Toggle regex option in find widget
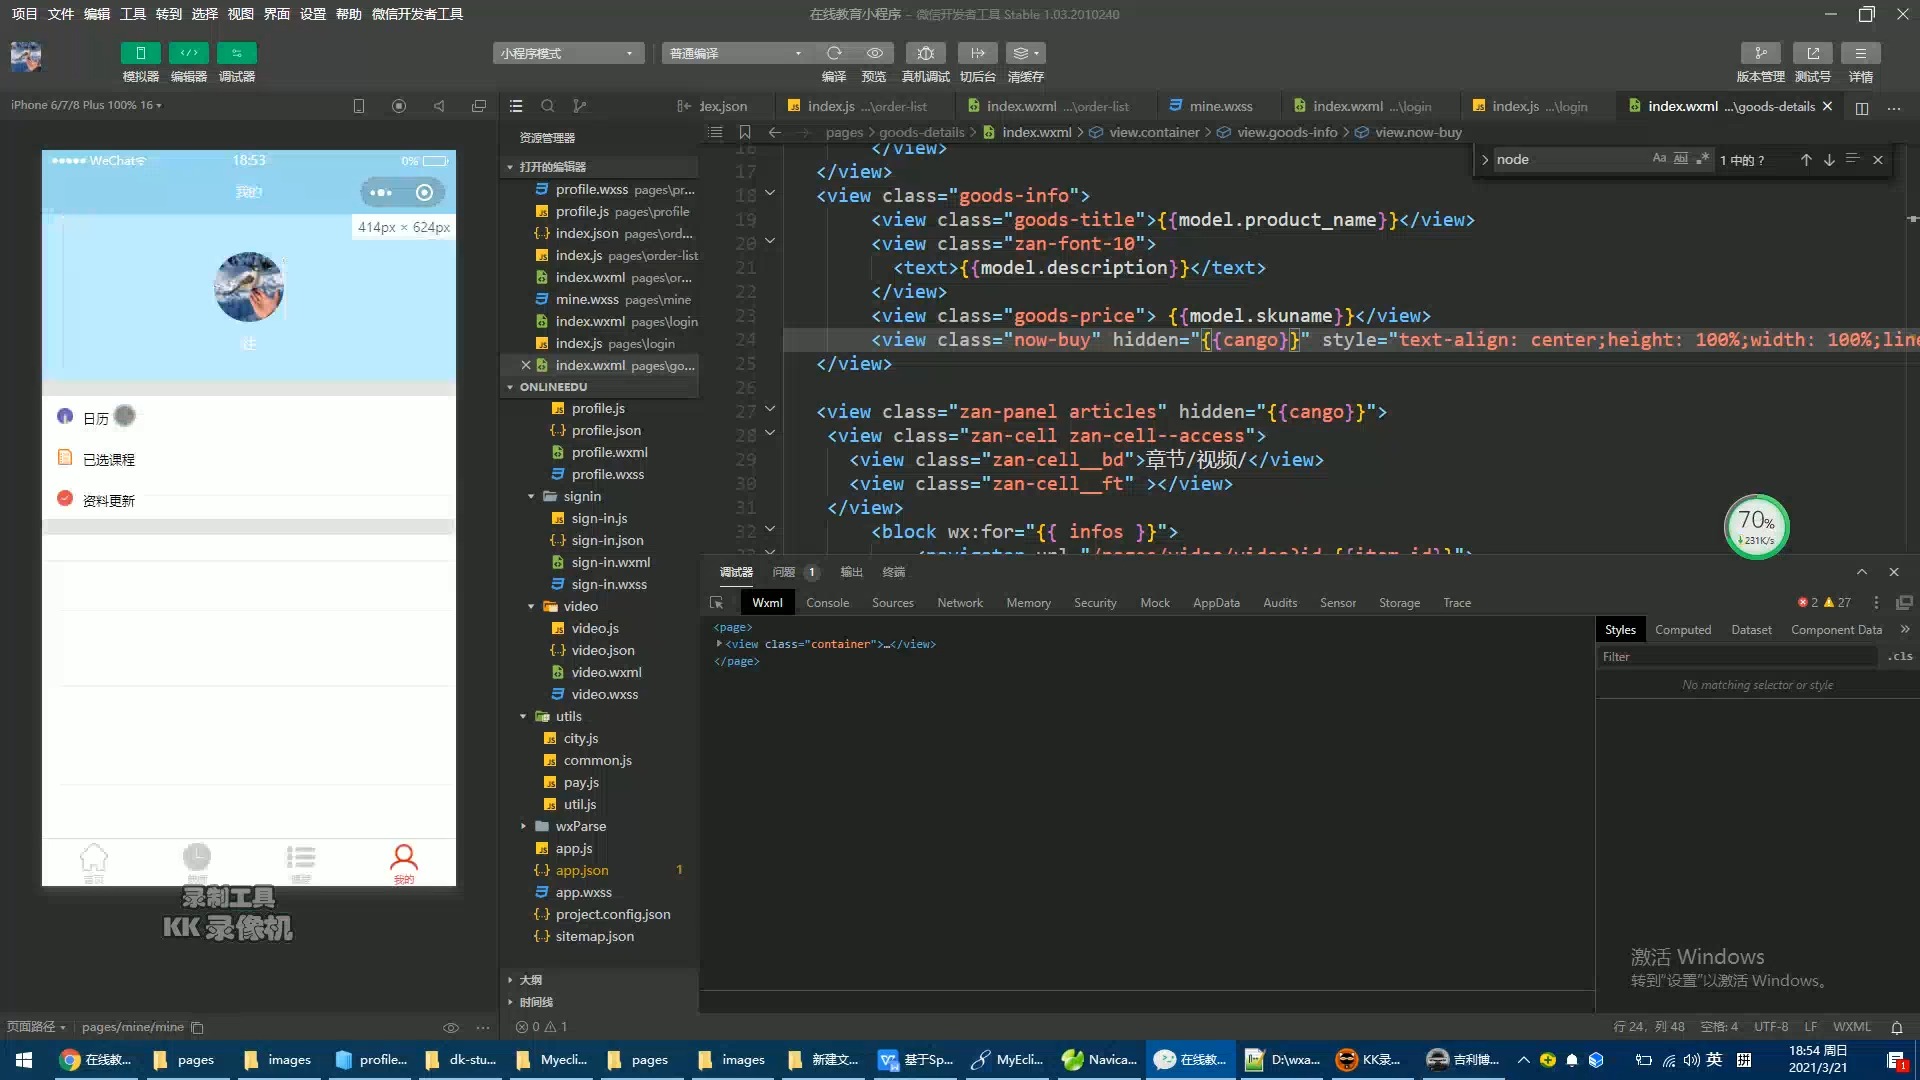 [1702, 159]
